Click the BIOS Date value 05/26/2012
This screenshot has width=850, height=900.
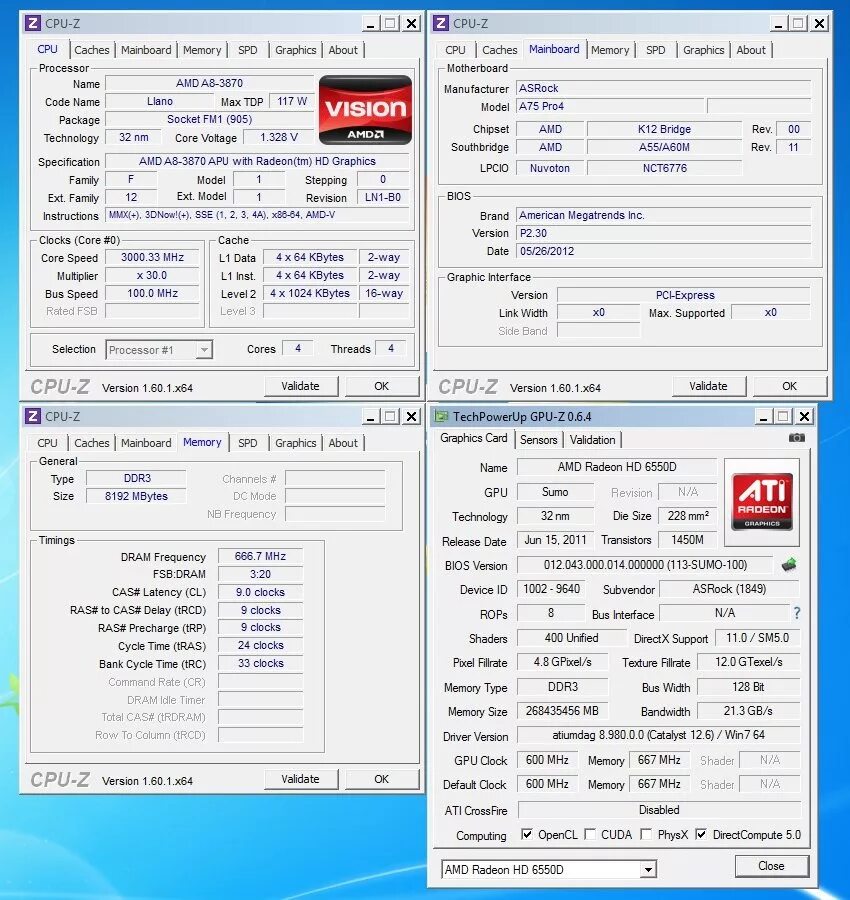pos(663,251)
